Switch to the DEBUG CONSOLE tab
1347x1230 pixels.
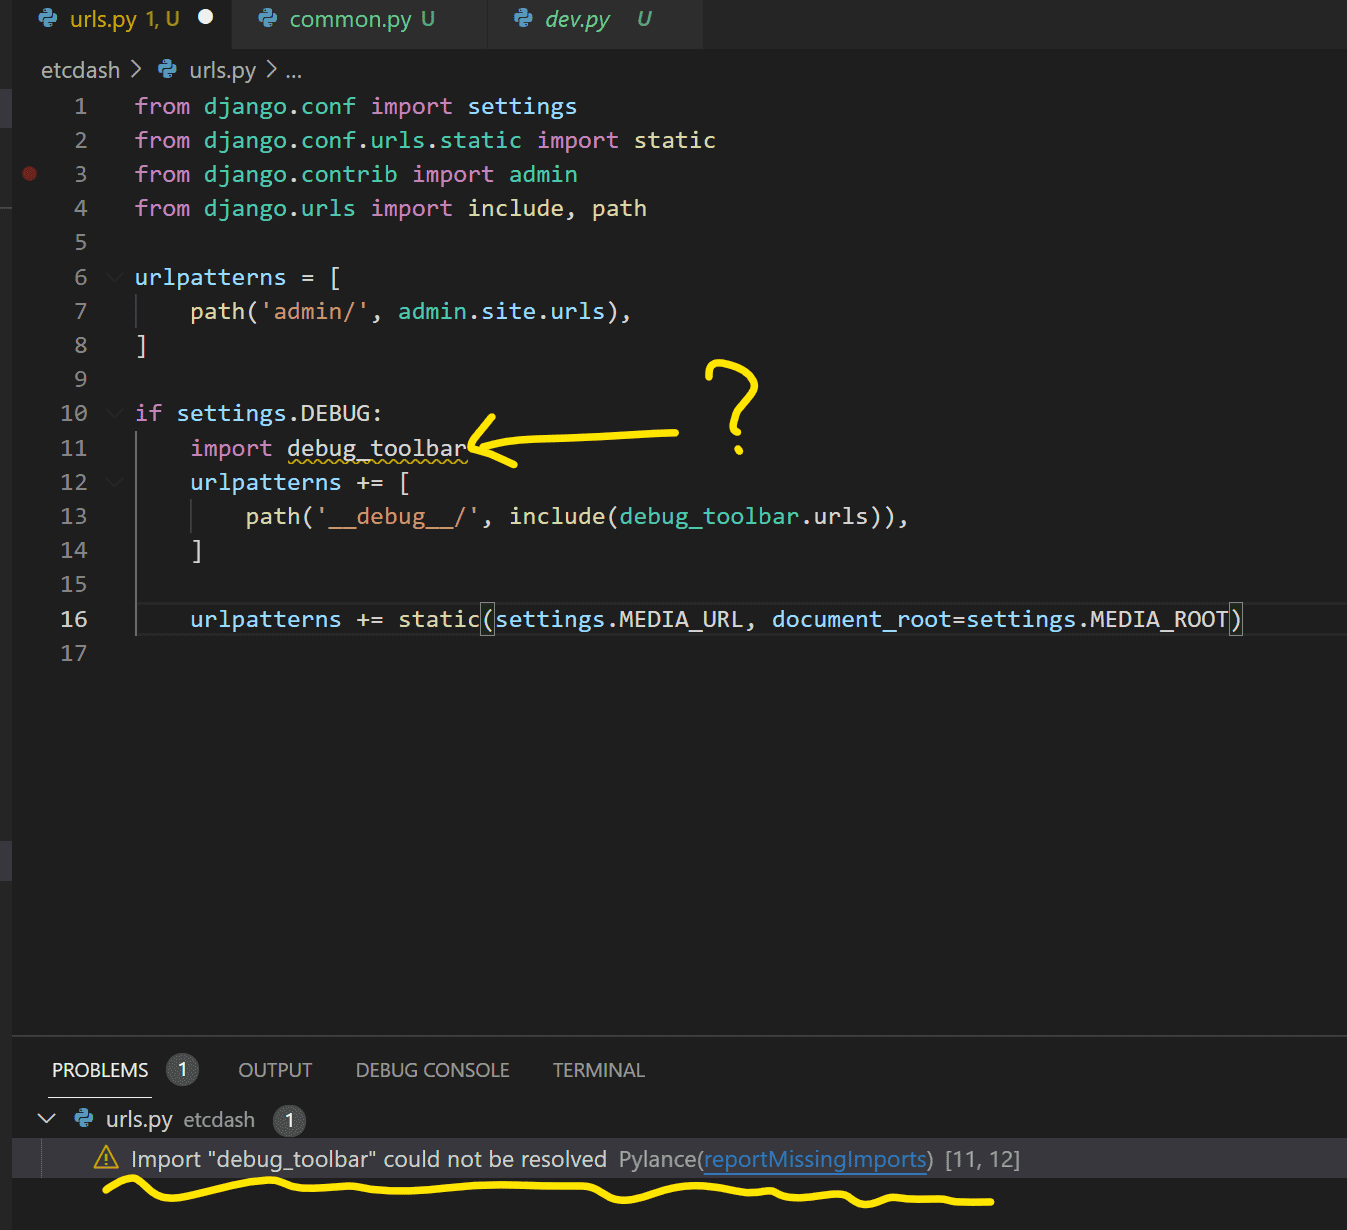pyautogui.click(x=432, y=1070)
